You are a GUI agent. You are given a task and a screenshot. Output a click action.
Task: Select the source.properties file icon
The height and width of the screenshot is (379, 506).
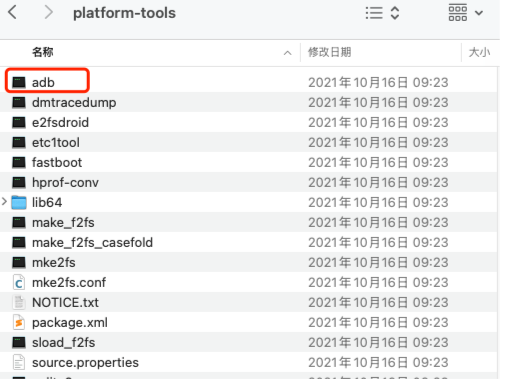coord(19,362)
